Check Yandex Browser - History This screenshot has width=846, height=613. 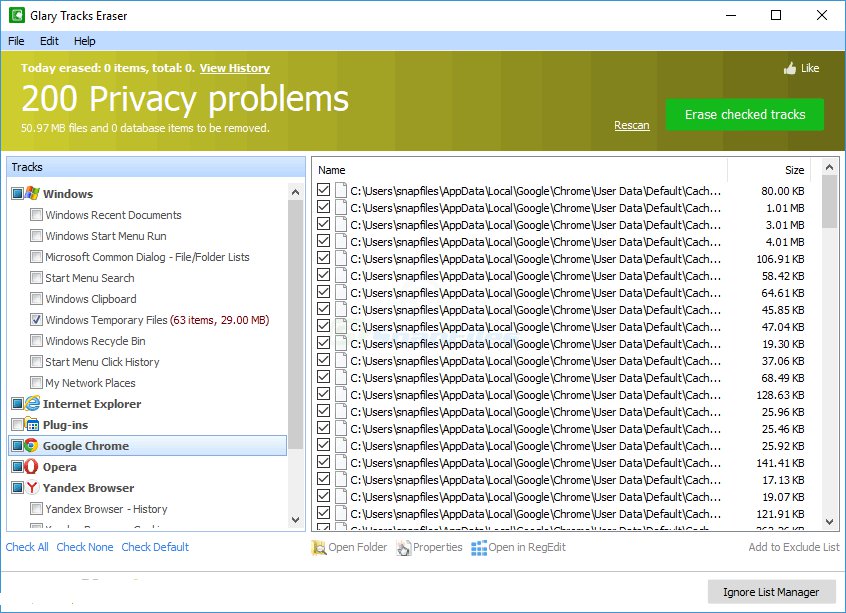tap(36, 508)
